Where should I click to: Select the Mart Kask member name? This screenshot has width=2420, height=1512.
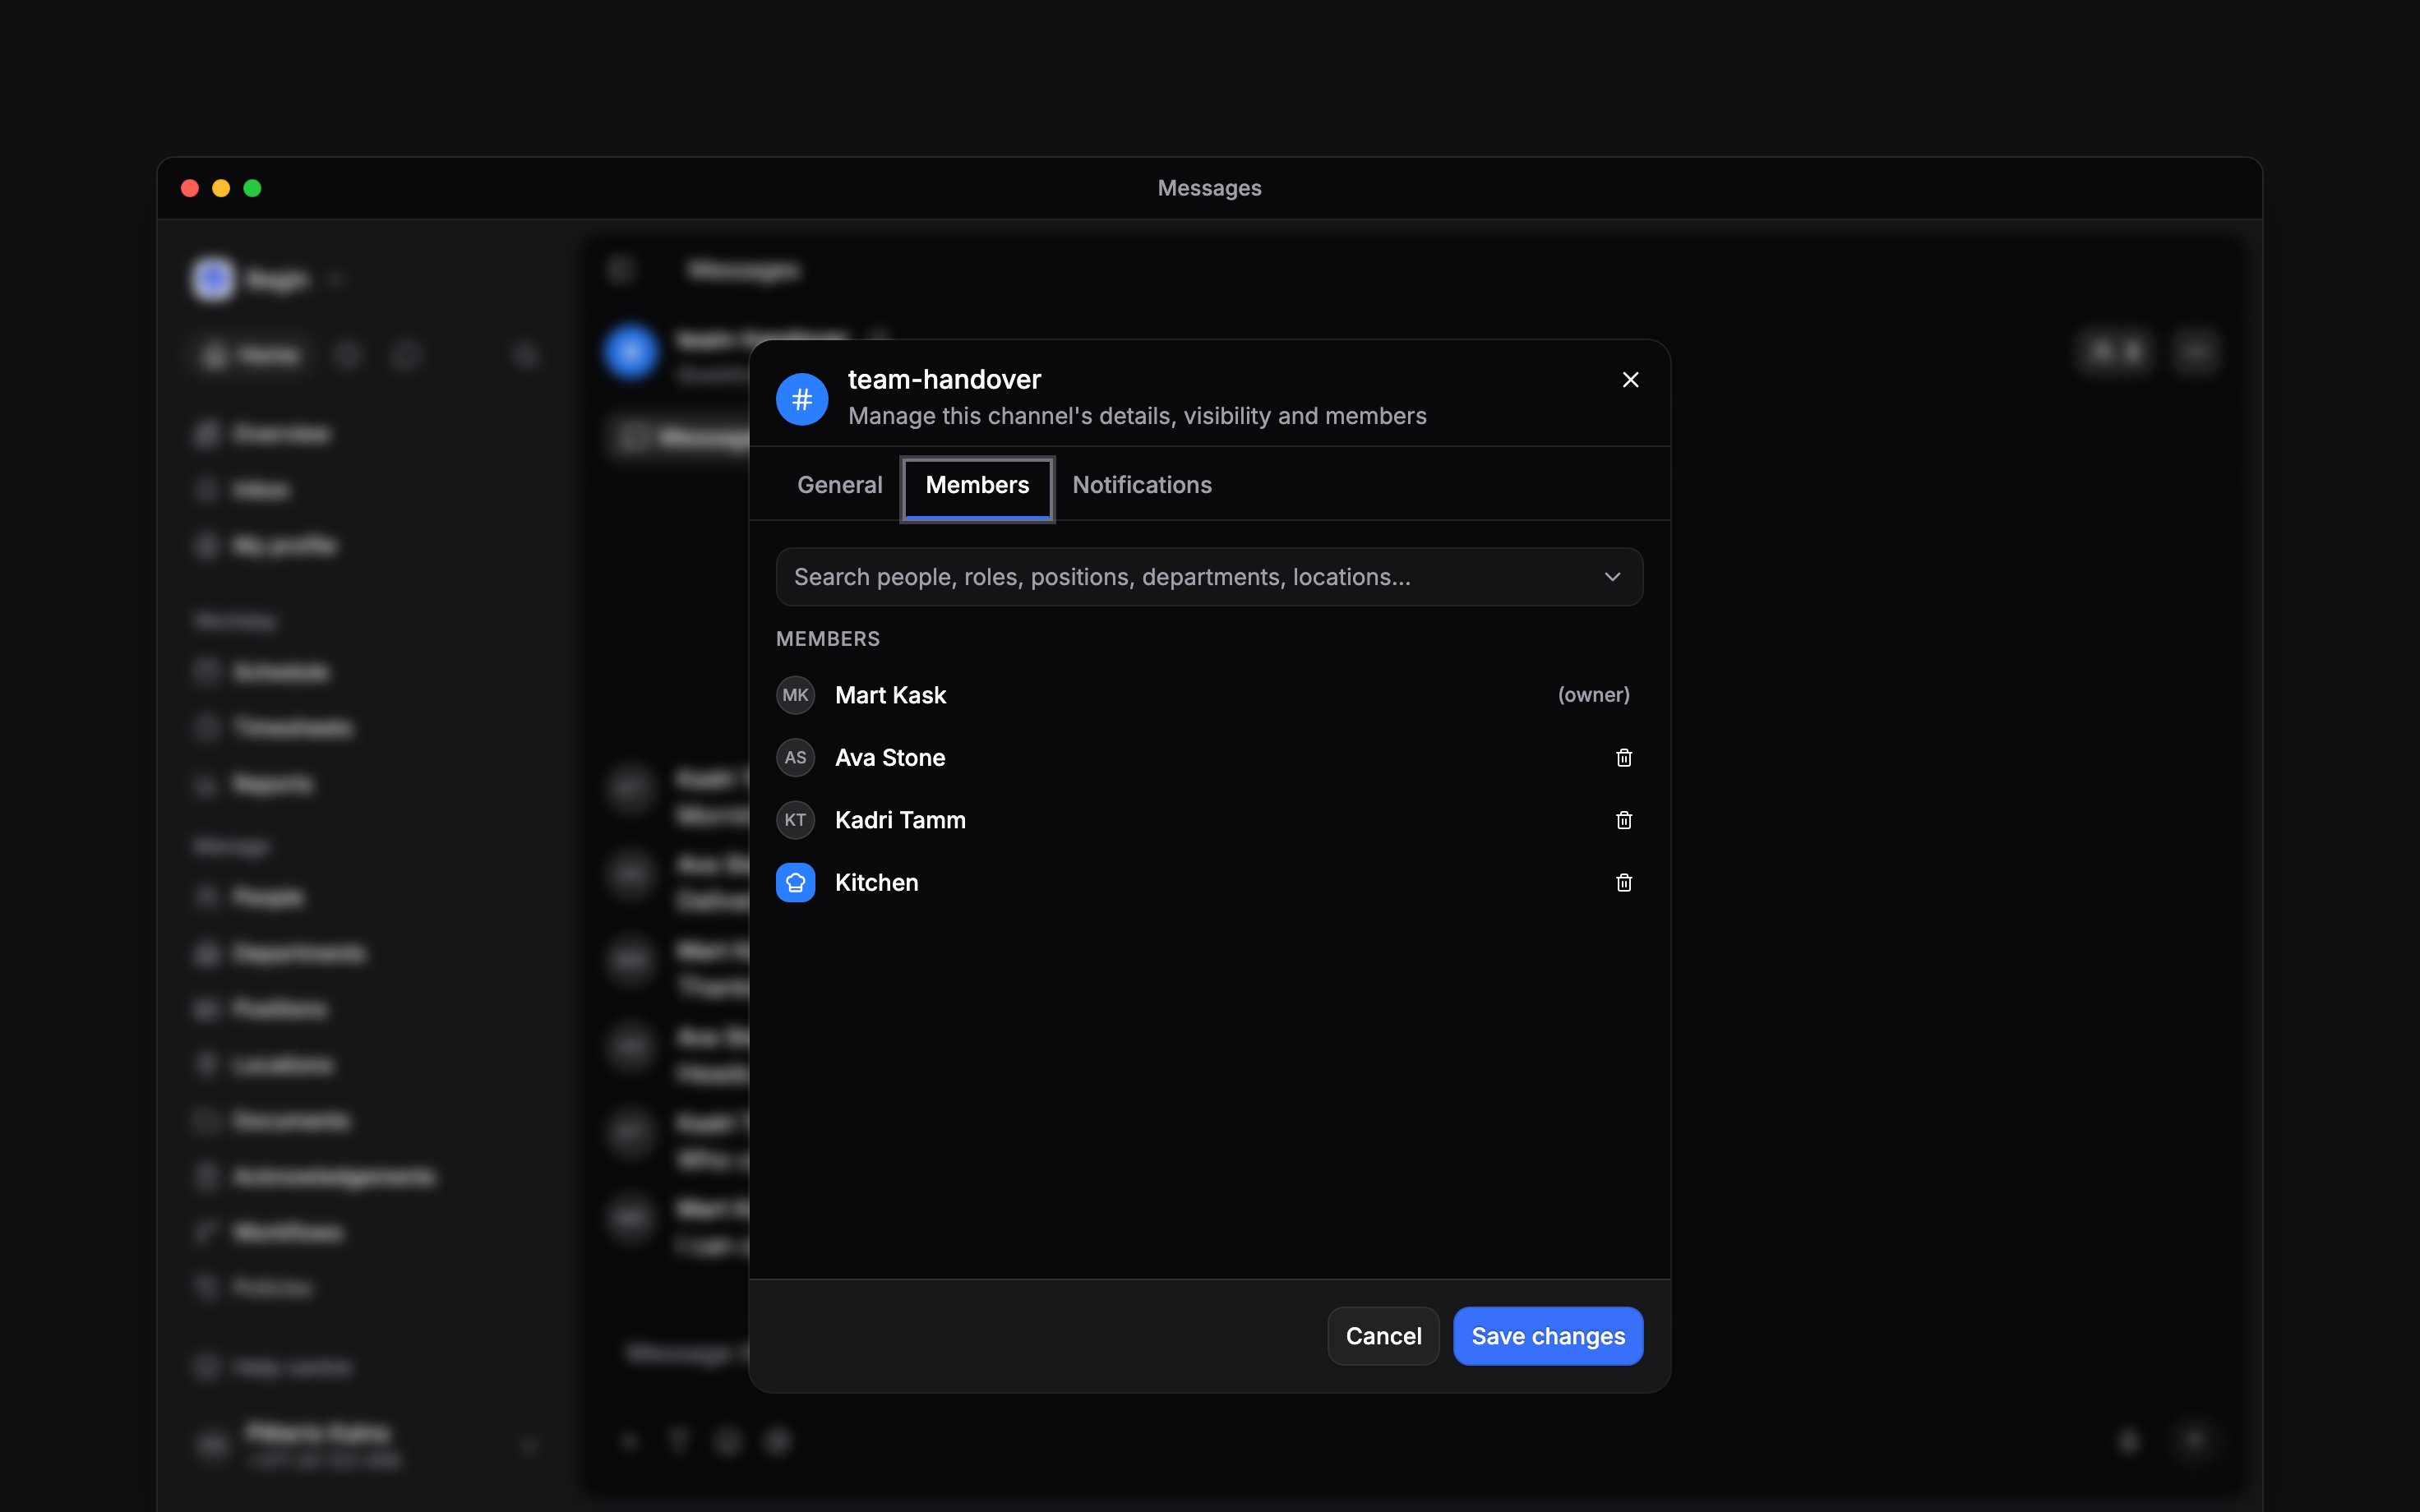(890, 695)
